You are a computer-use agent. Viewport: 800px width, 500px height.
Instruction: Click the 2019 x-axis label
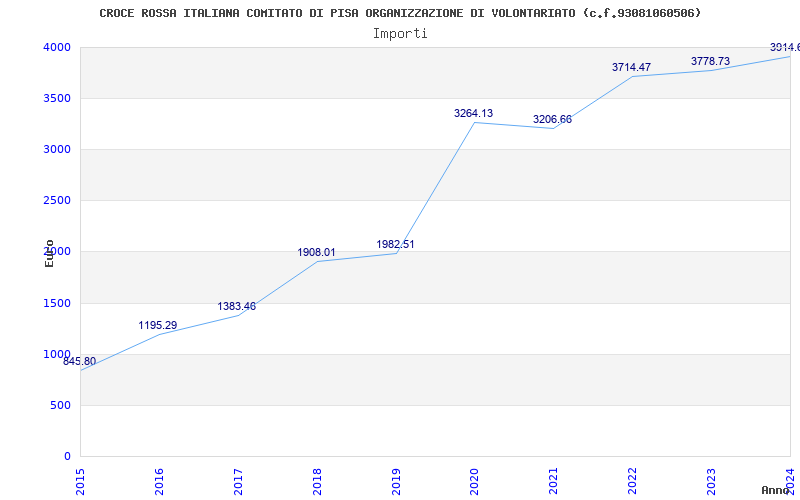[396, 482]
